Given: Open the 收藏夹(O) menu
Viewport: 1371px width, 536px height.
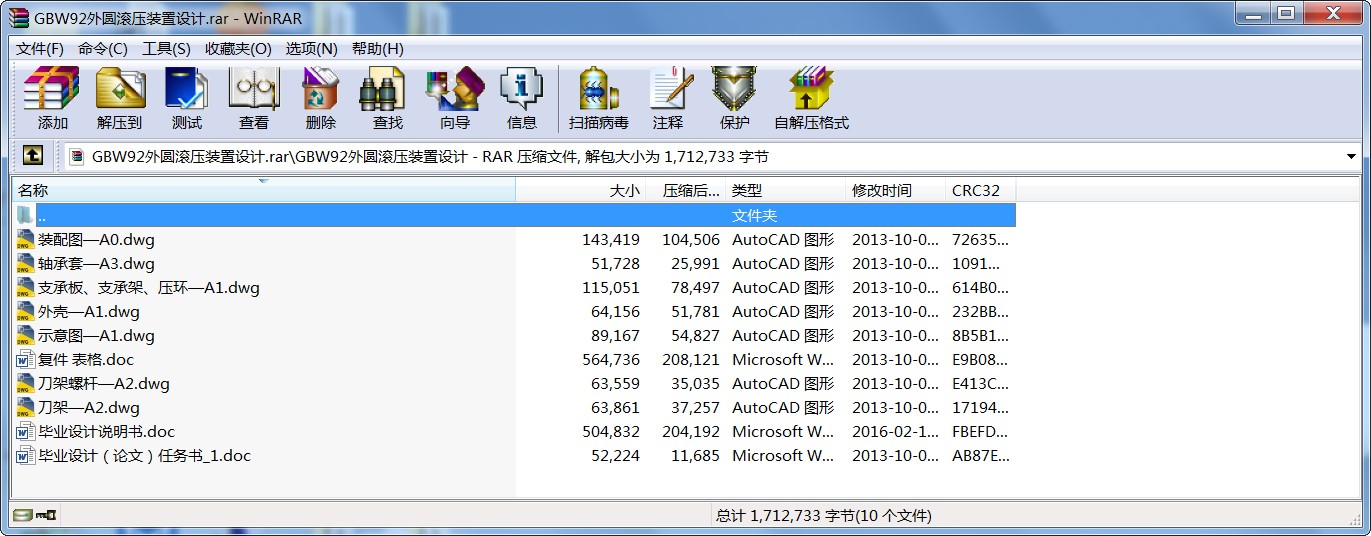Looking at the screenshot, I should coord(238,49).
